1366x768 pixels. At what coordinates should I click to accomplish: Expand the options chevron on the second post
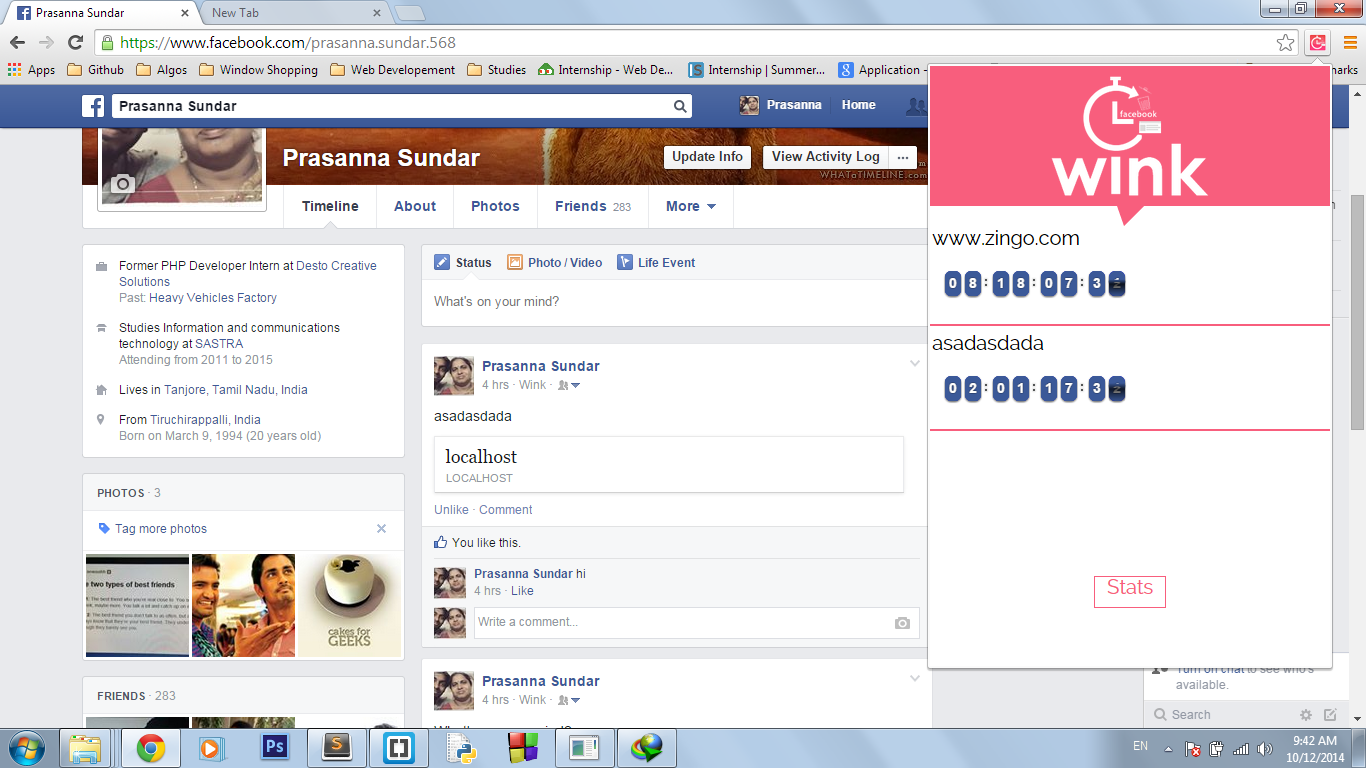click(x=914, y=679)
